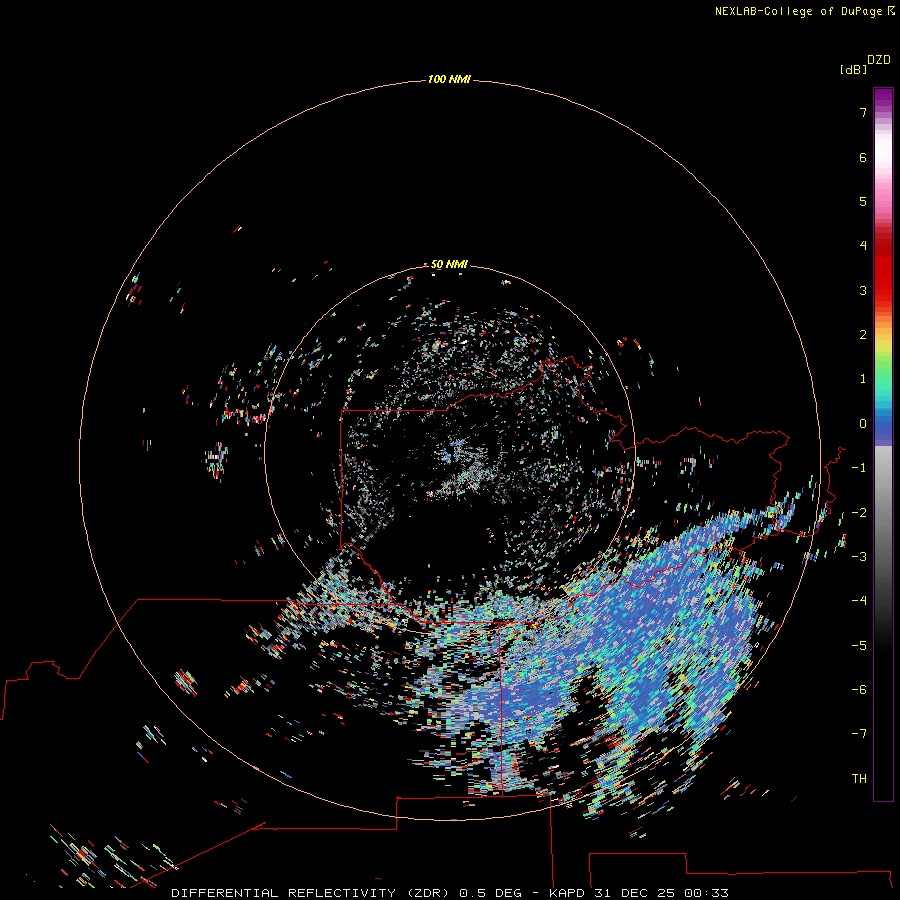Image resolution: width=900 pixels, height=900 pixels.
Task: Click the 5 value on color scale
Action: point(863,201)
